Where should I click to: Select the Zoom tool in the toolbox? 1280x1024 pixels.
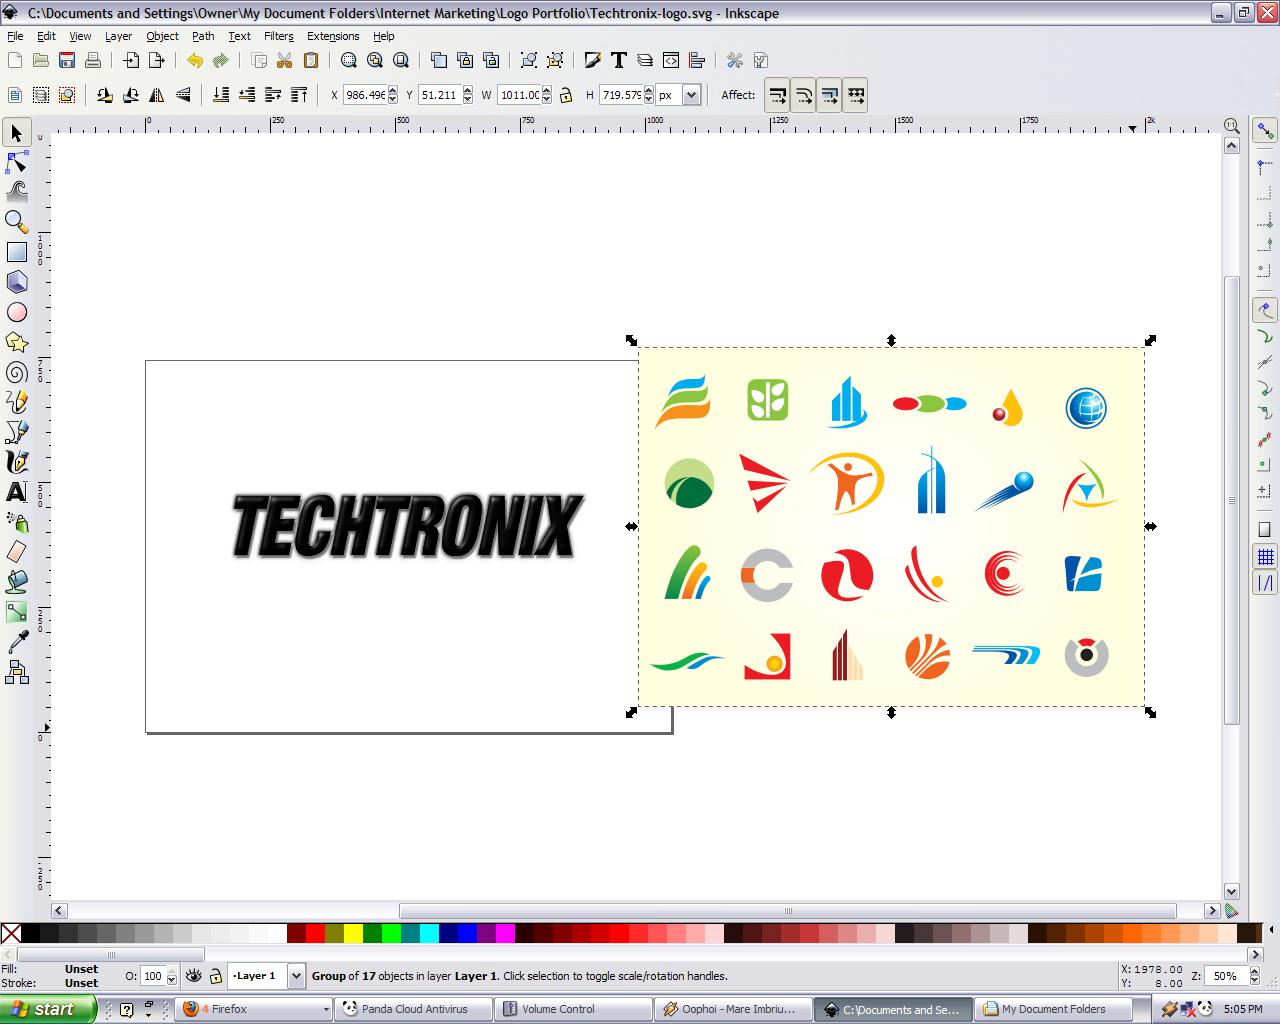(16, 222)
